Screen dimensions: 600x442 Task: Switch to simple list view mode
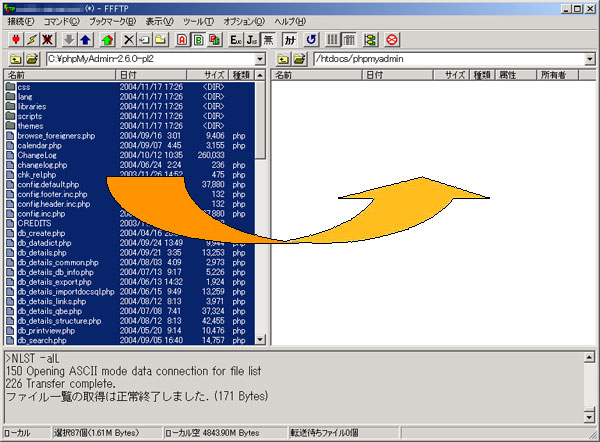pos(332,39)
